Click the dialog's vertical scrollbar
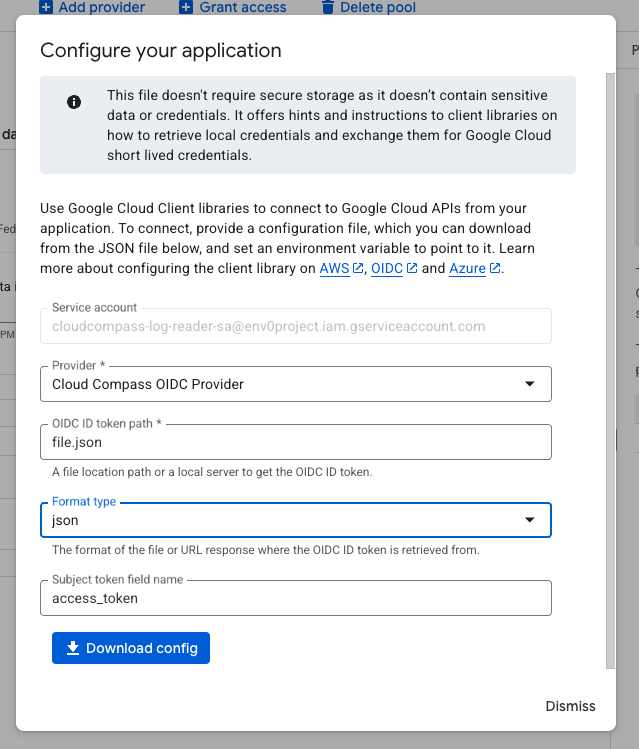The width and height of the screenshot is (639, 749). [x=610, y=371]
